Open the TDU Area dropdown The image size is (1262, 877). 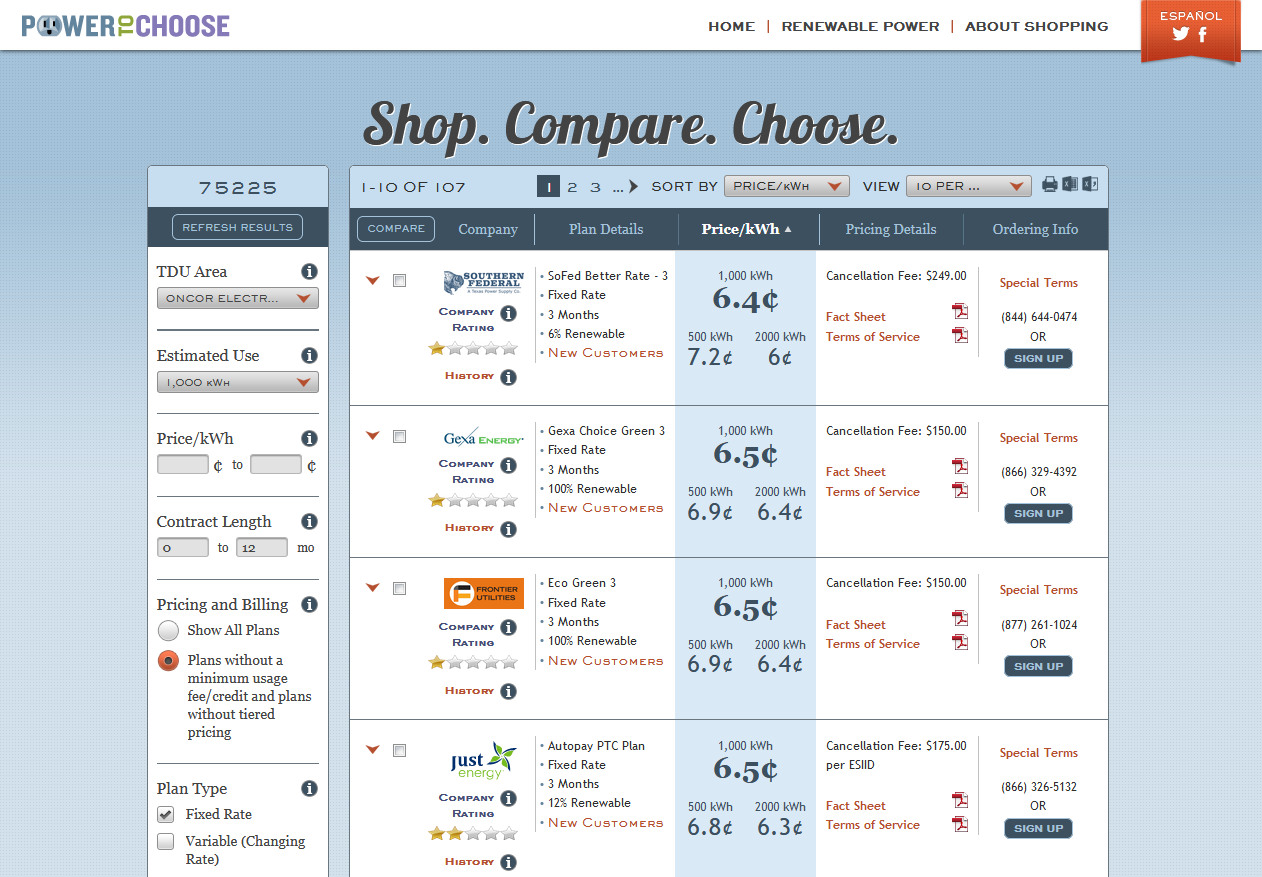click(x=238, y=298)
